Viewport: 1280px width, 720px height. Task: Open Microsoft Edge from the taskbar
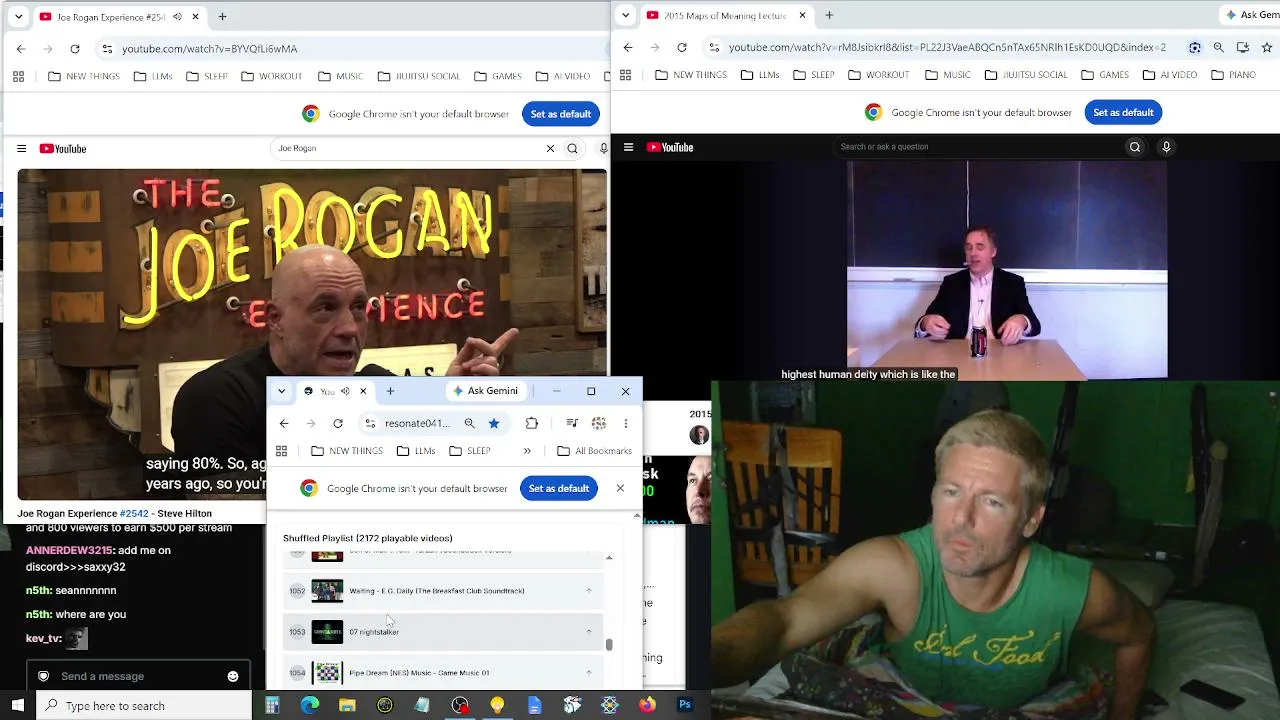pos(310,705)
